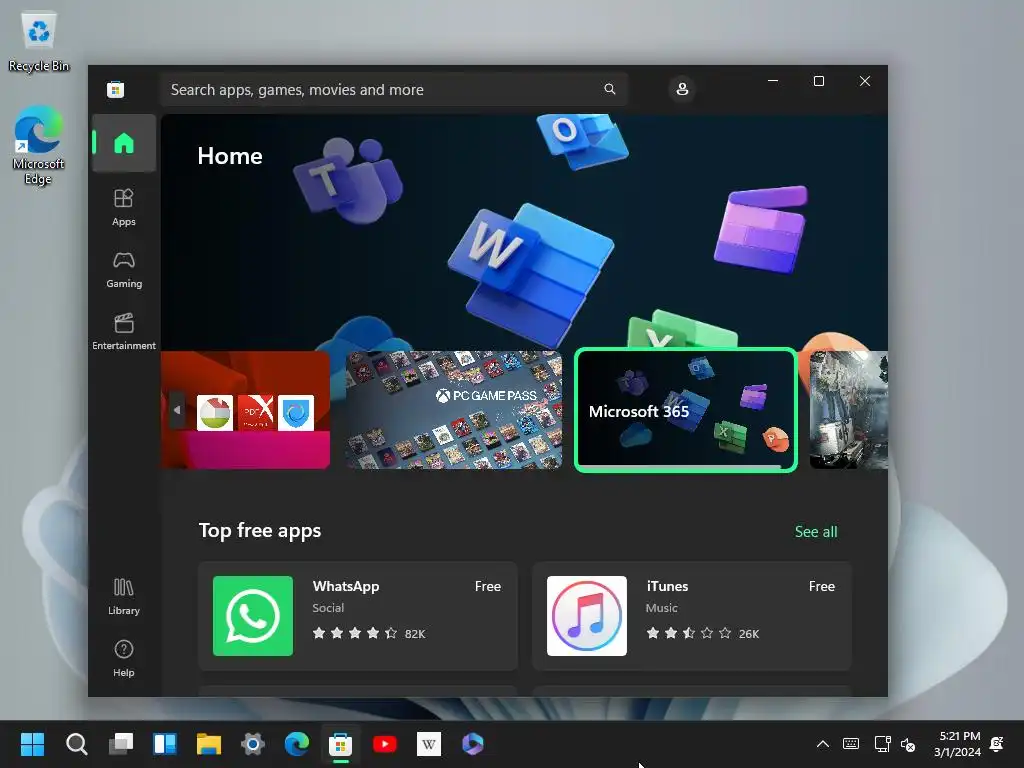Image resolution: width=1024 pixels, height=768 pixels.
Task: Click the search apps input field
Action: [x=393, y=89]
